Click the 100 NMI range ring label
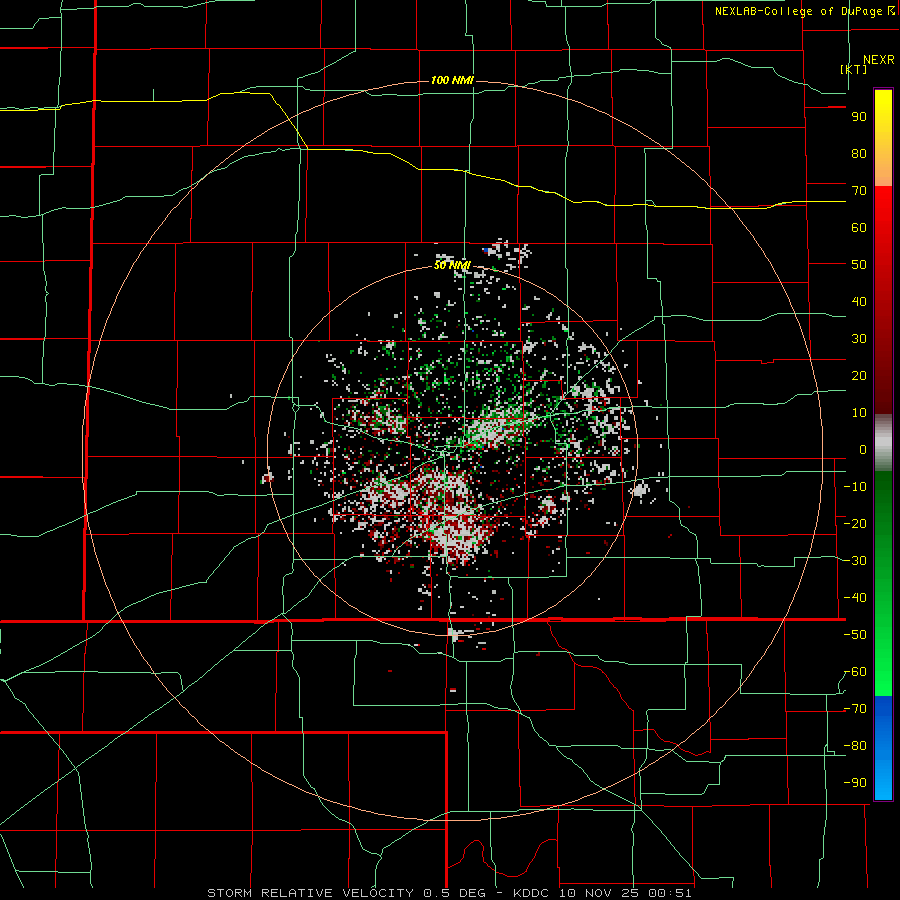Image resolution: width=900 pixels, height=900 pixels. (x=452, y=80)
